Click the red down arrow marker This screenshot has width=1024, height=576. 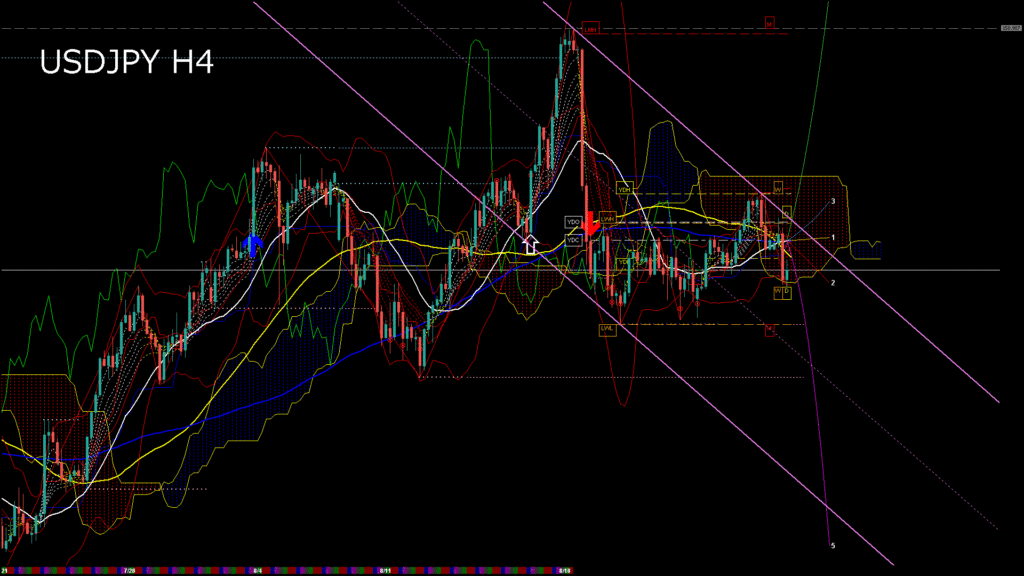pyautogui.click(x=591, y=222)
